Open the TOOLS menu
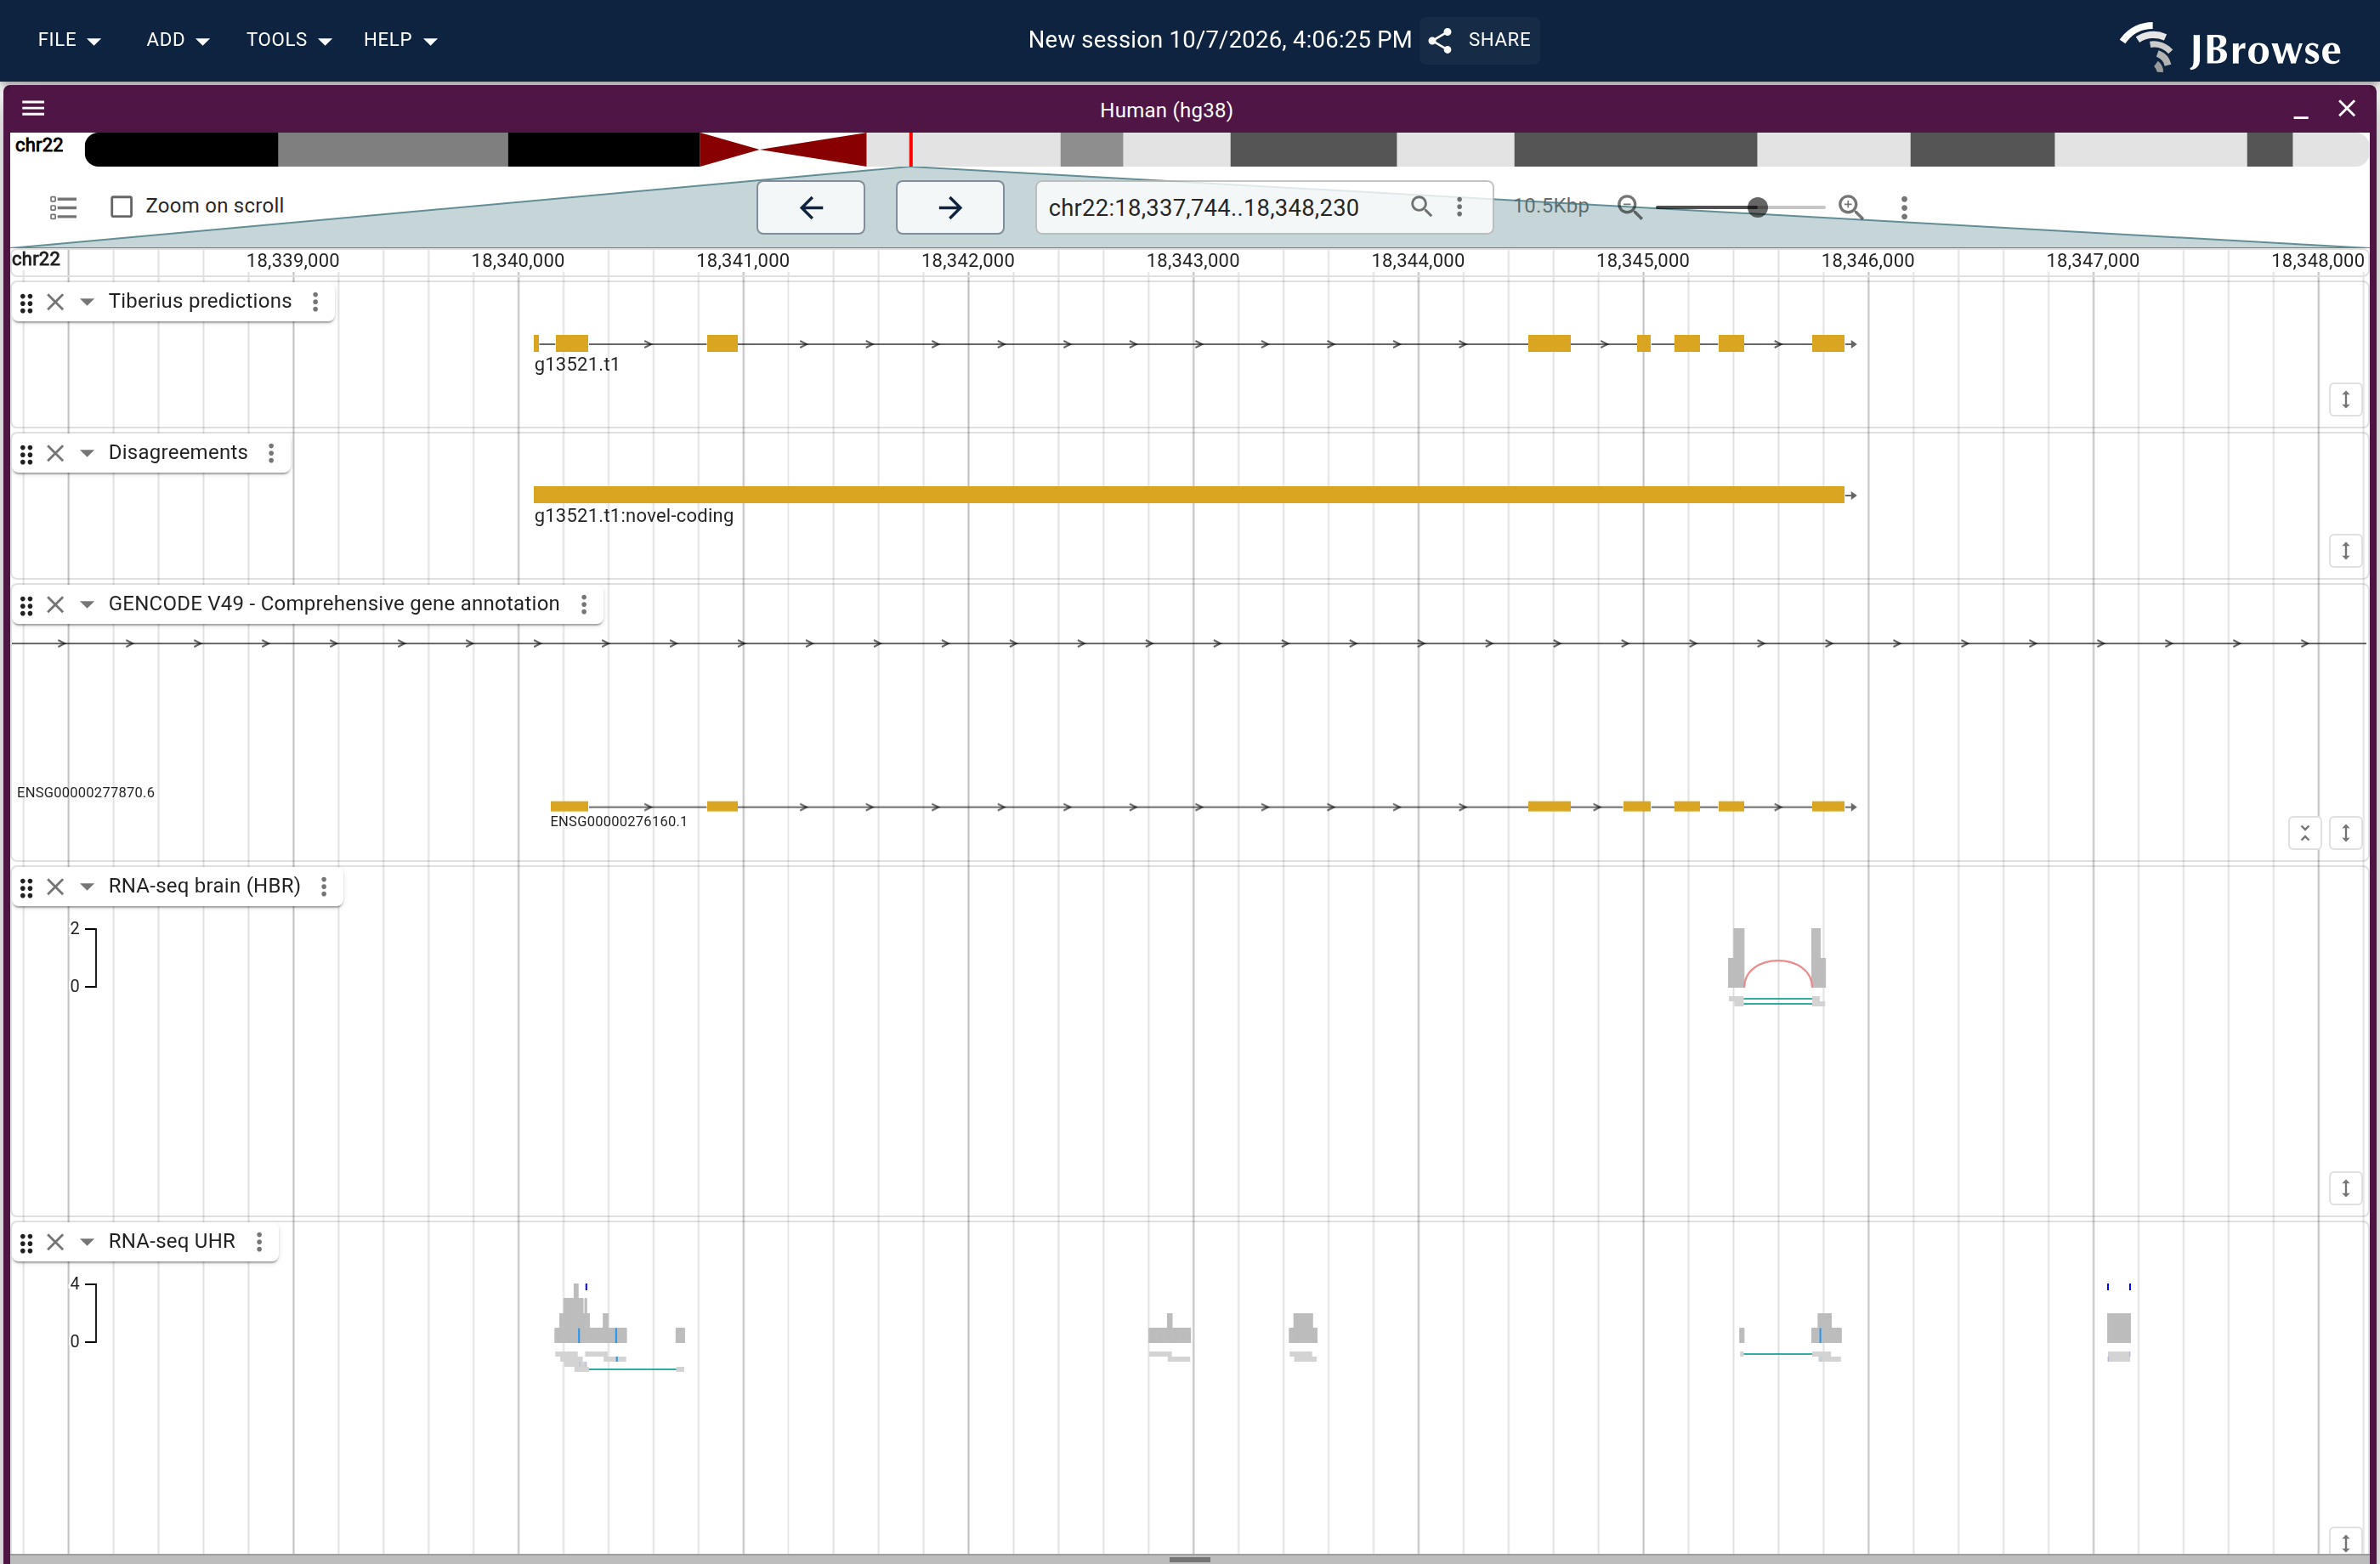 point(289,40)
